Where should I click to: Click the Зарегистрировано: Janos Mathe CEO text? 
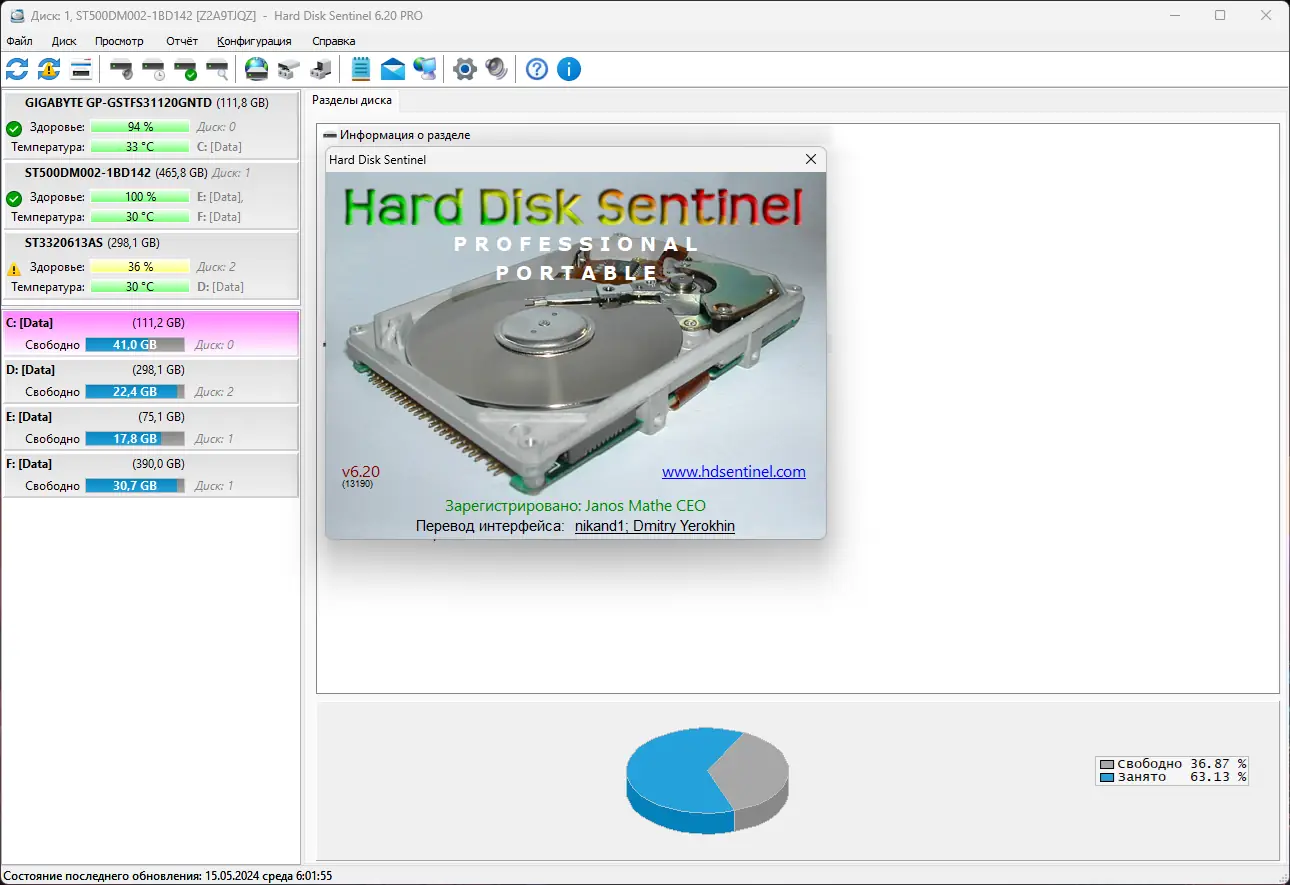(x=575, y=506)
